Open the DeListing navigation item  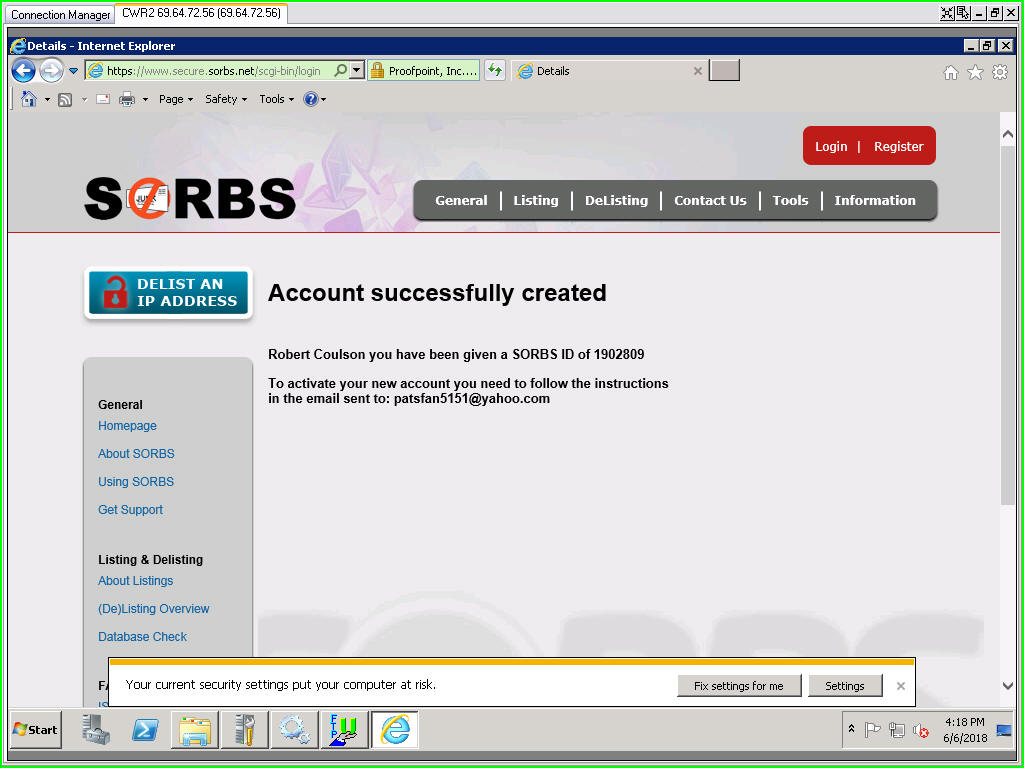[x=616, y=200]
